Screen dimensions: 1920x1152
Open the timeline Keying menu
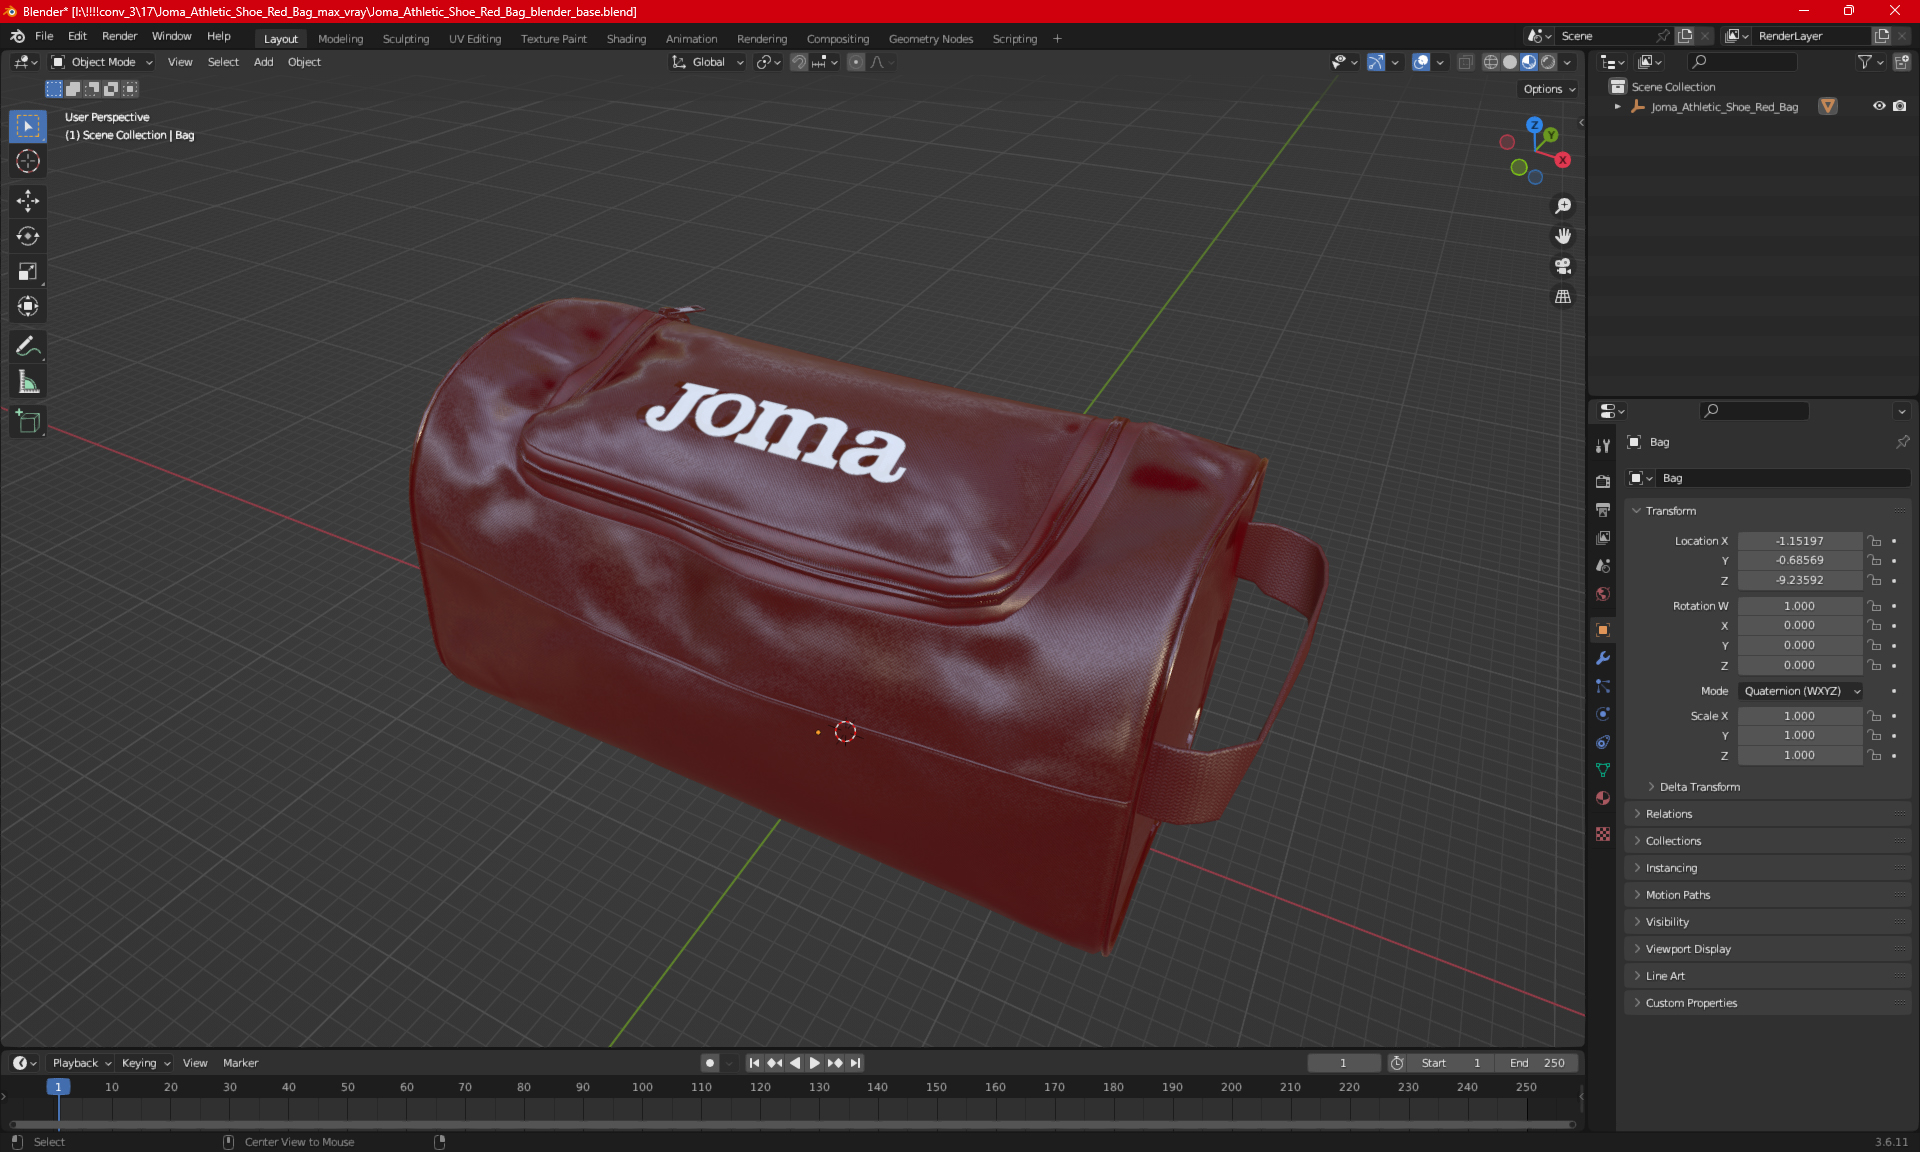pos(146,1063)
